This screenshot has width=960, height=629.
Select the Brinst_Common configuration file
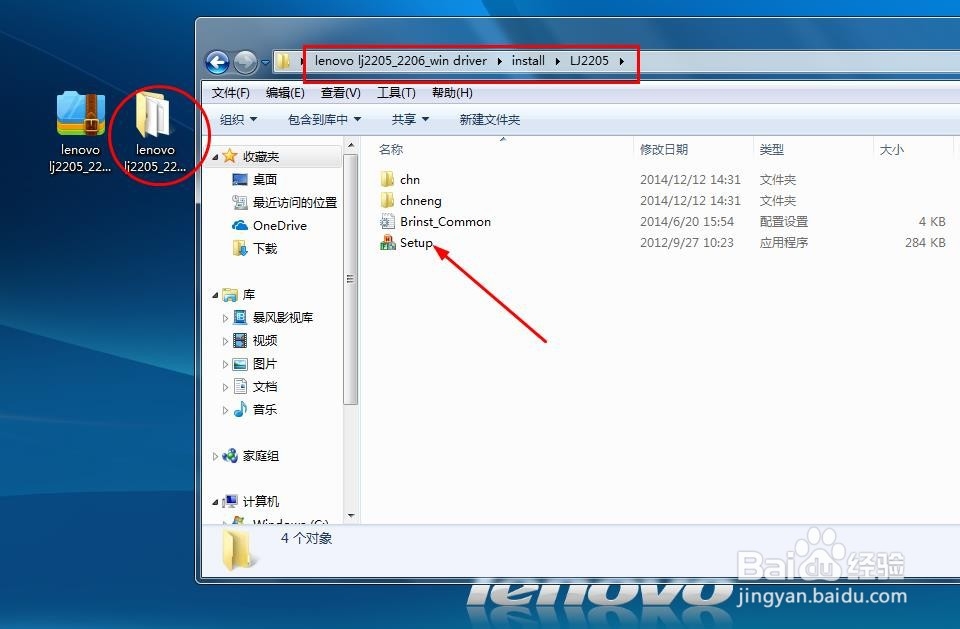(444, 221)
